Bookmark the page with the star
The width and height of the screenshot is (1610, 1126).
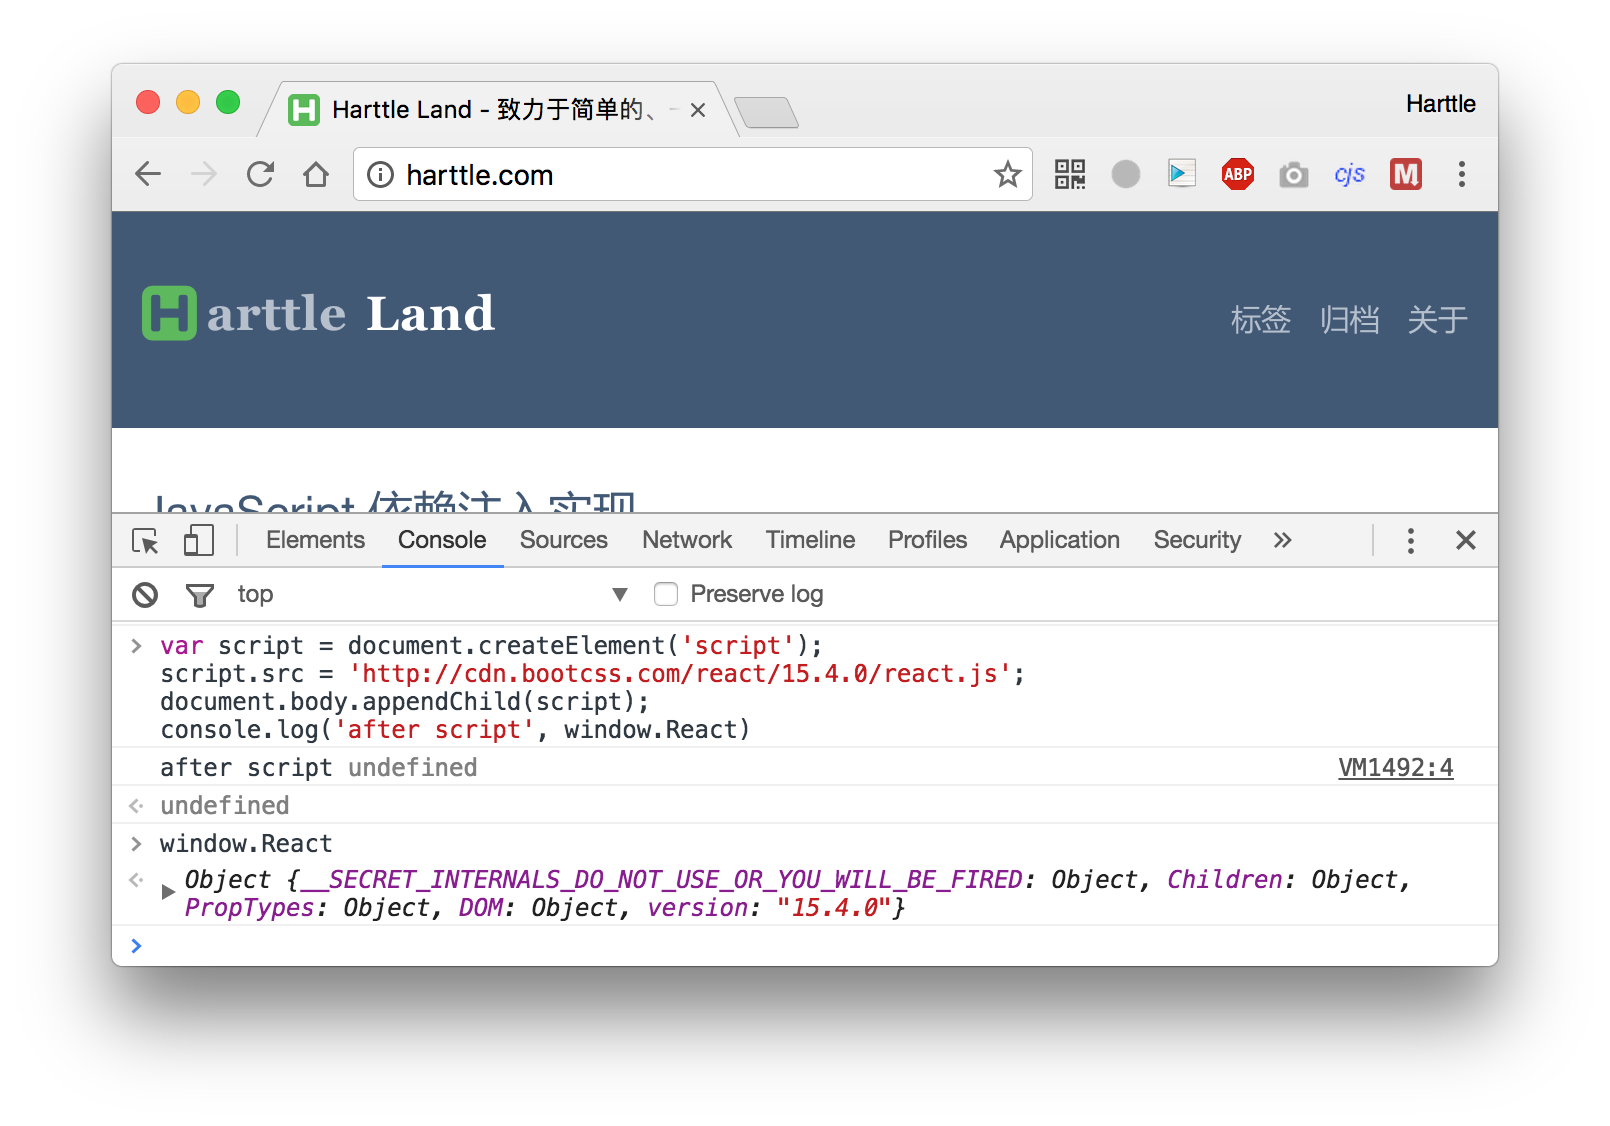coord(1008,174)
